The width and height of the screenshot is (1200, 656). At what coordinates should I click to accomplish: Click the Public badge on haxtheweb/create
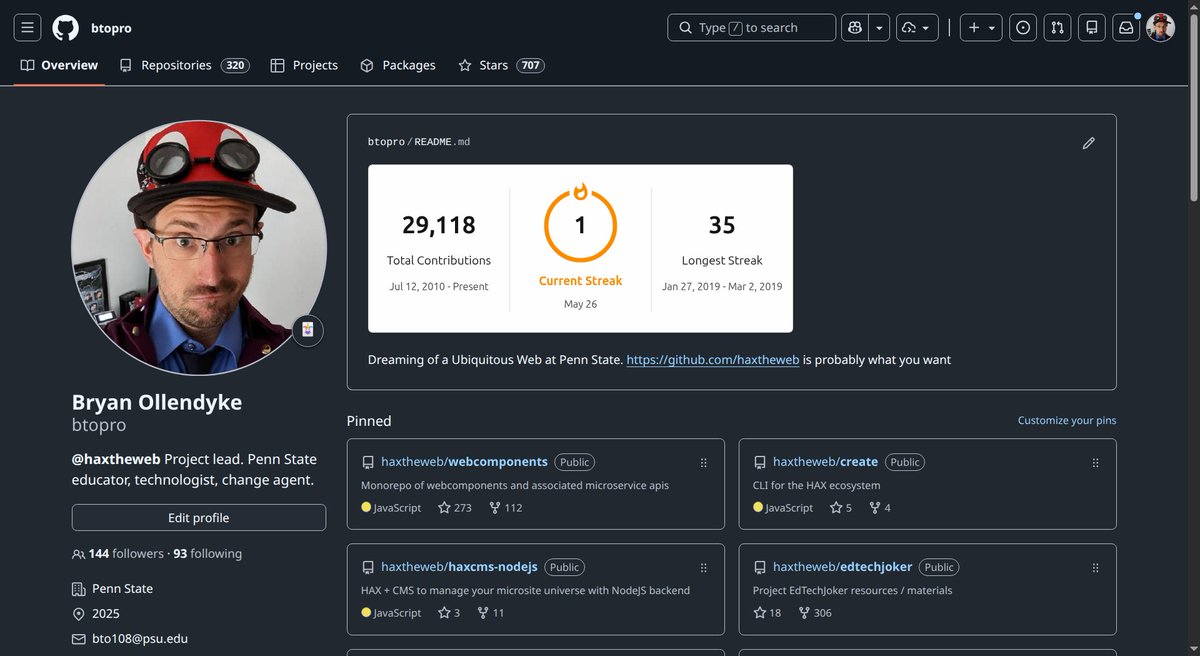click(x=905, y=462)
